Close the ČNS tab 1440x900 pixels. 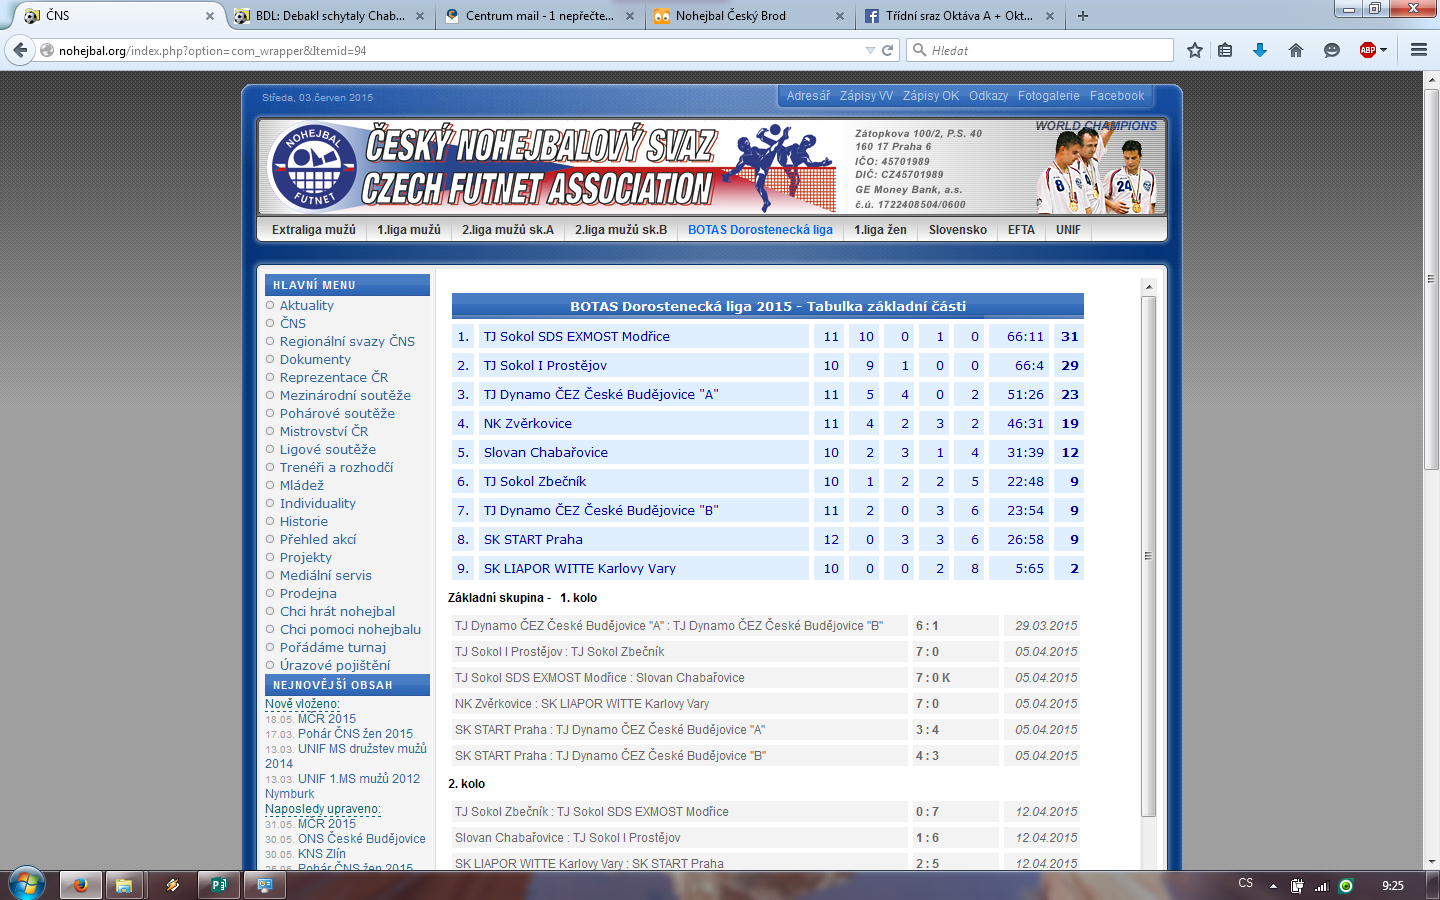click(210, 16)
